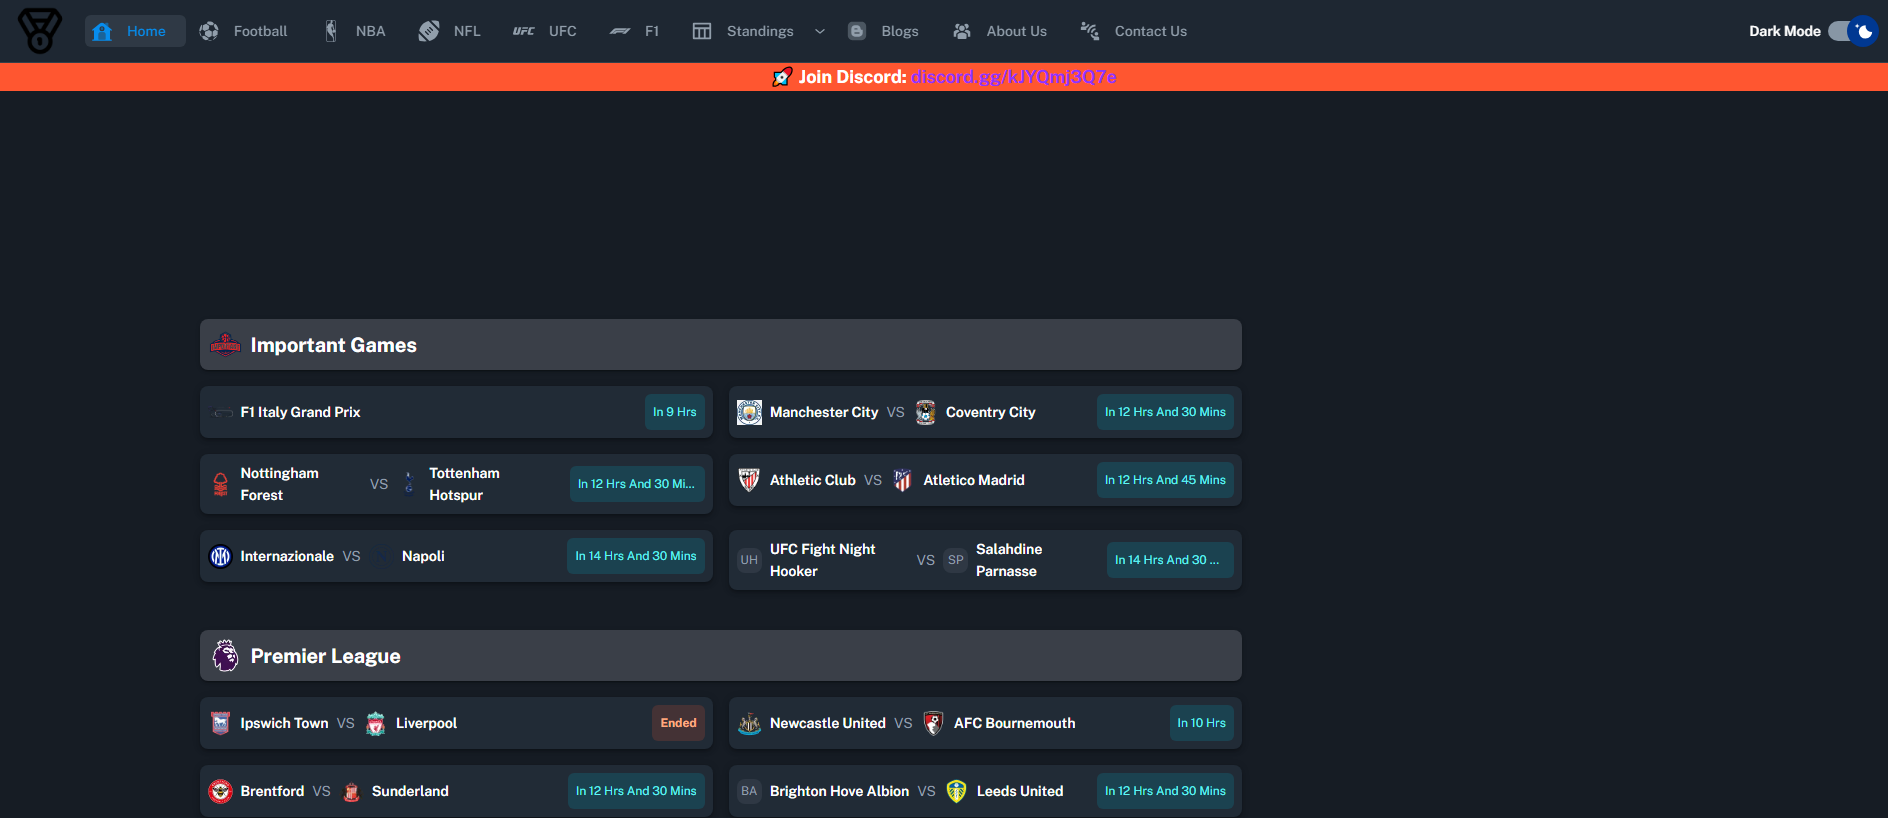Screen dimensions: 1888x818
Task: Click the Brentford crest
Action: [x=221, y=791]
